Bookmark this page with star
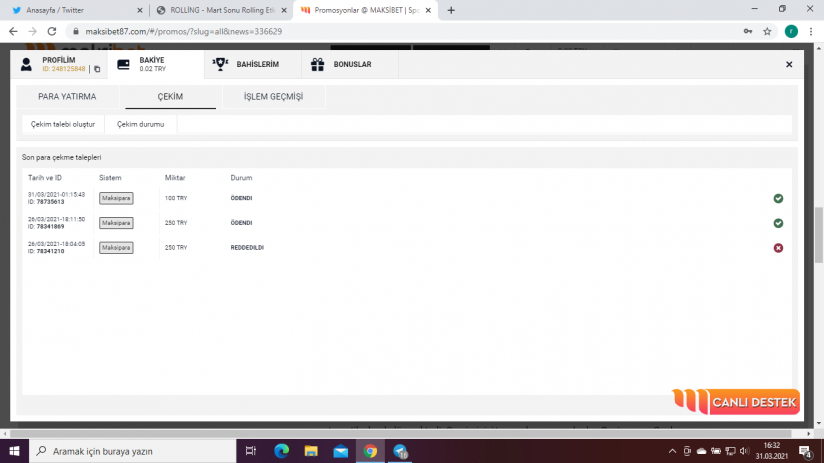 coord(767,32)
